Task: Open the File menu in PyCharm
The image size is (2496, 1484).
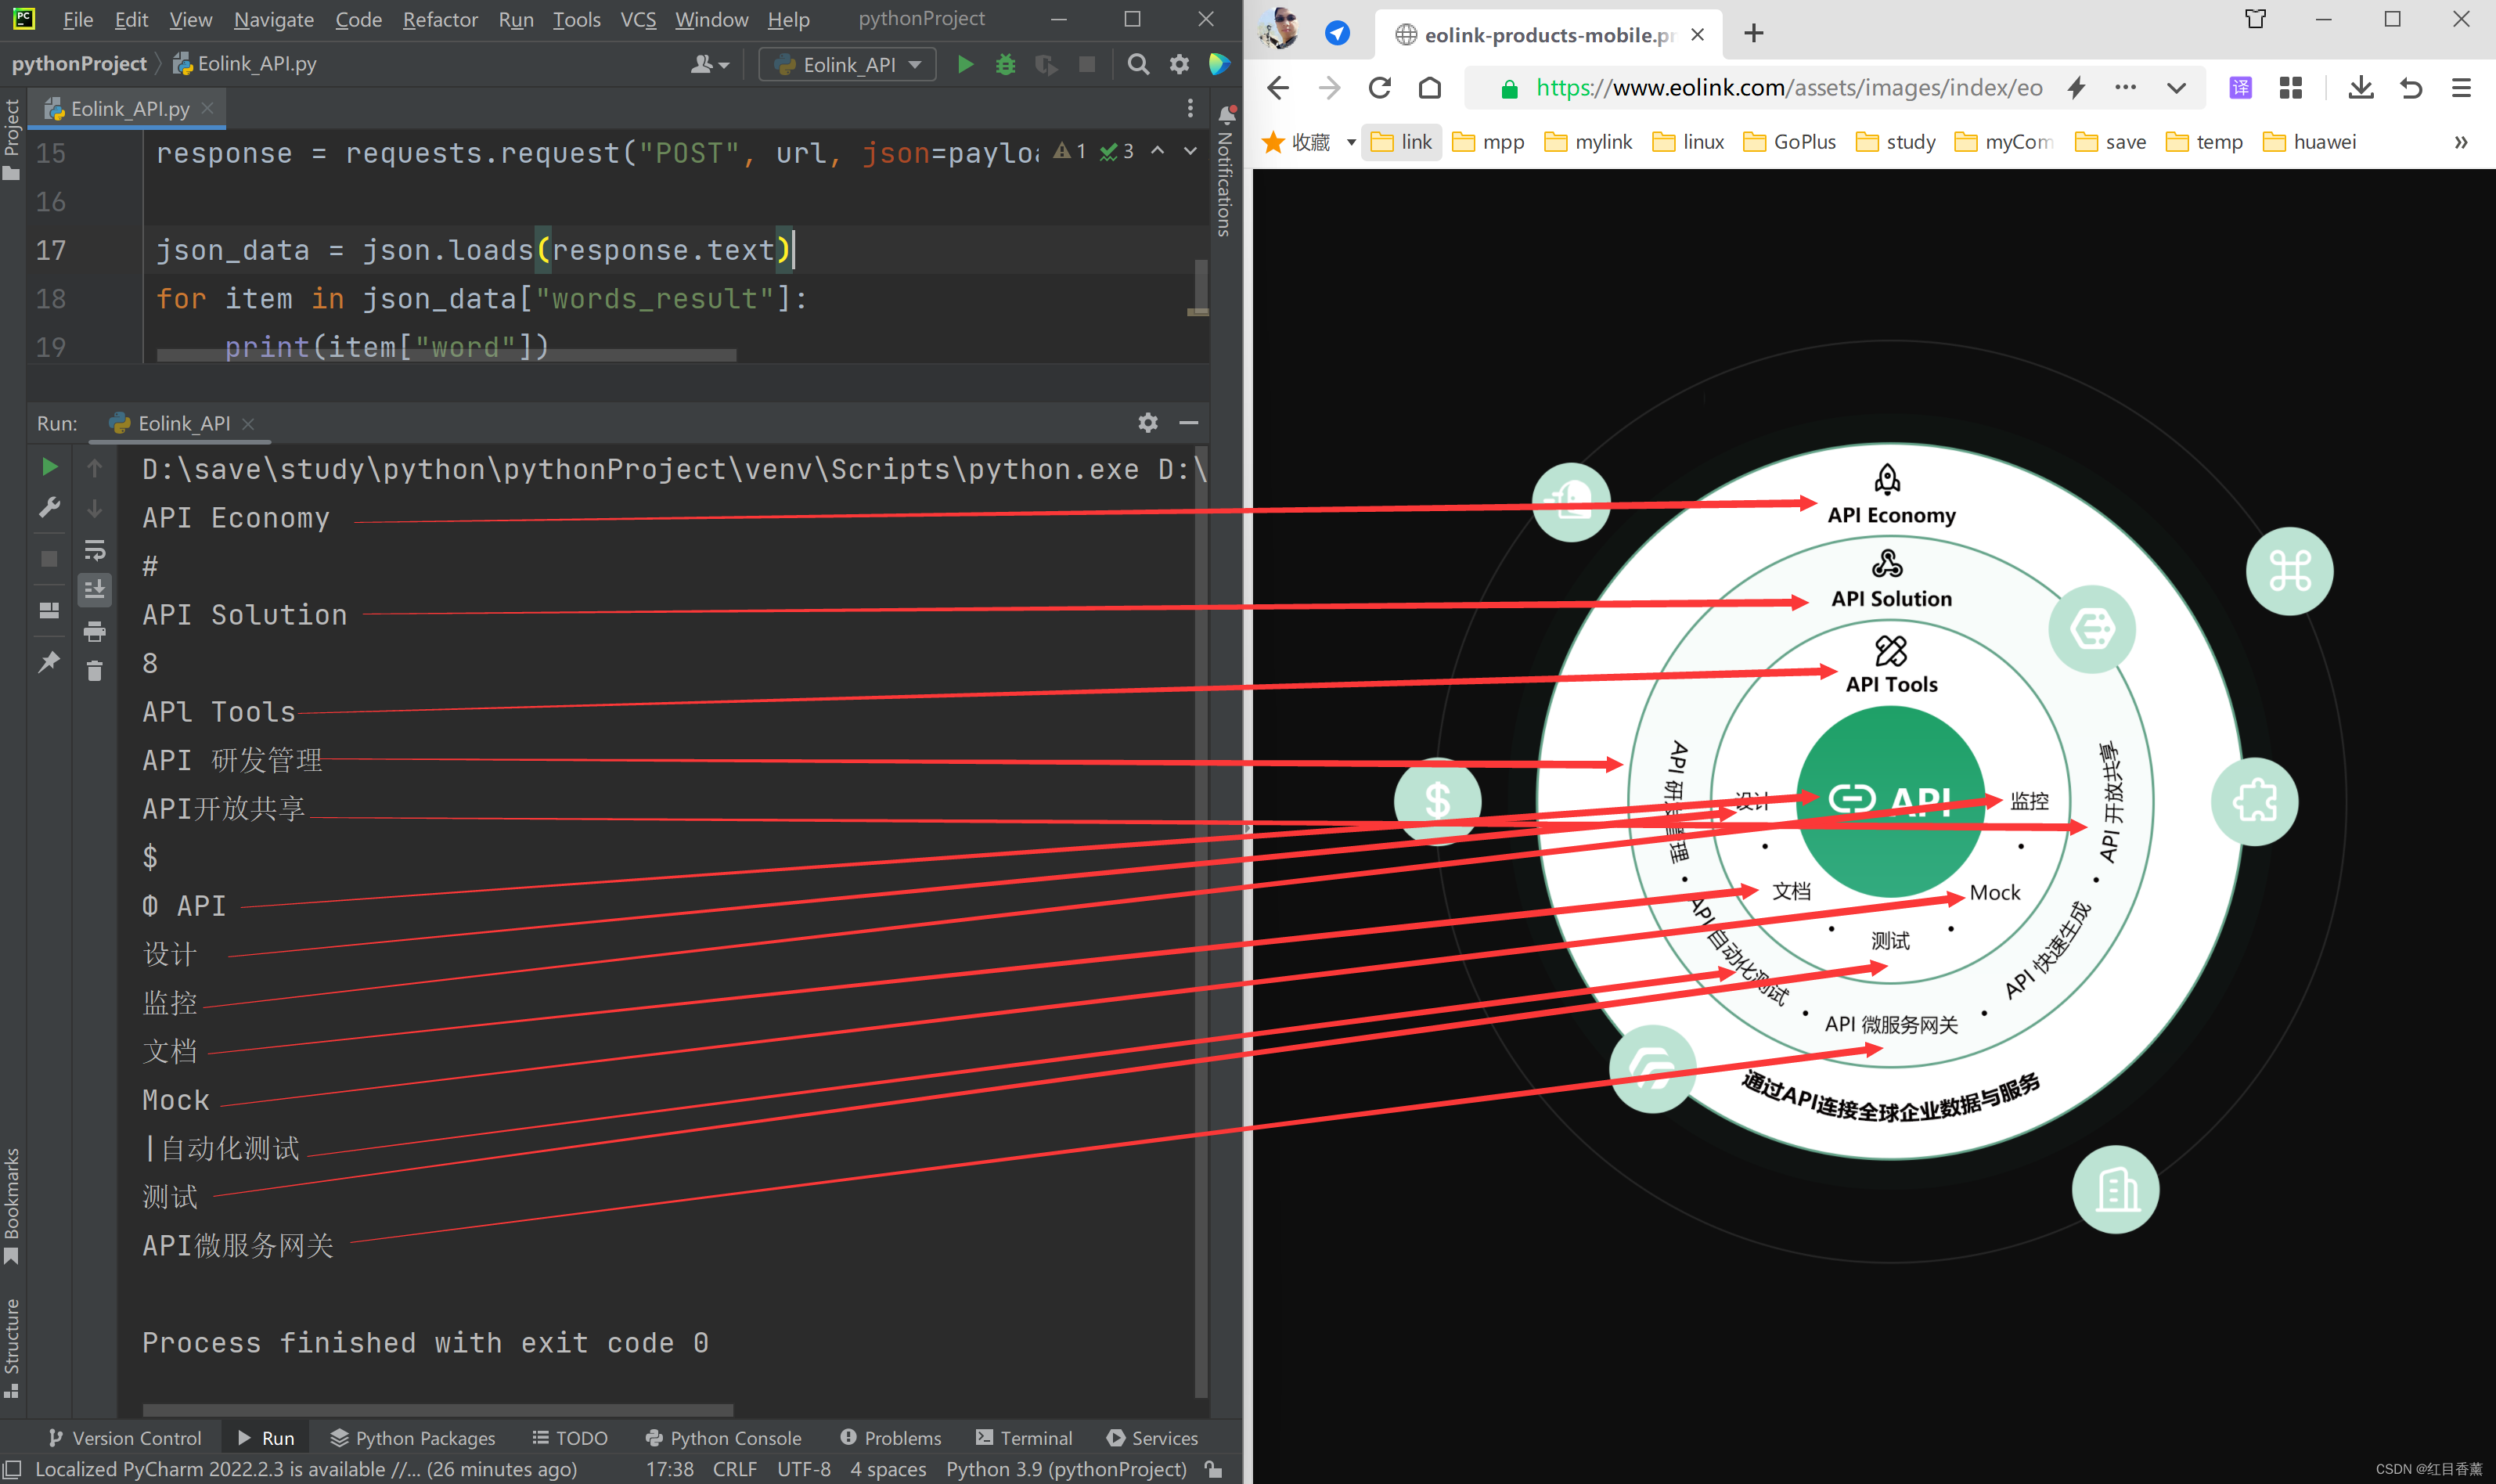Action: (x=77, y=20)
